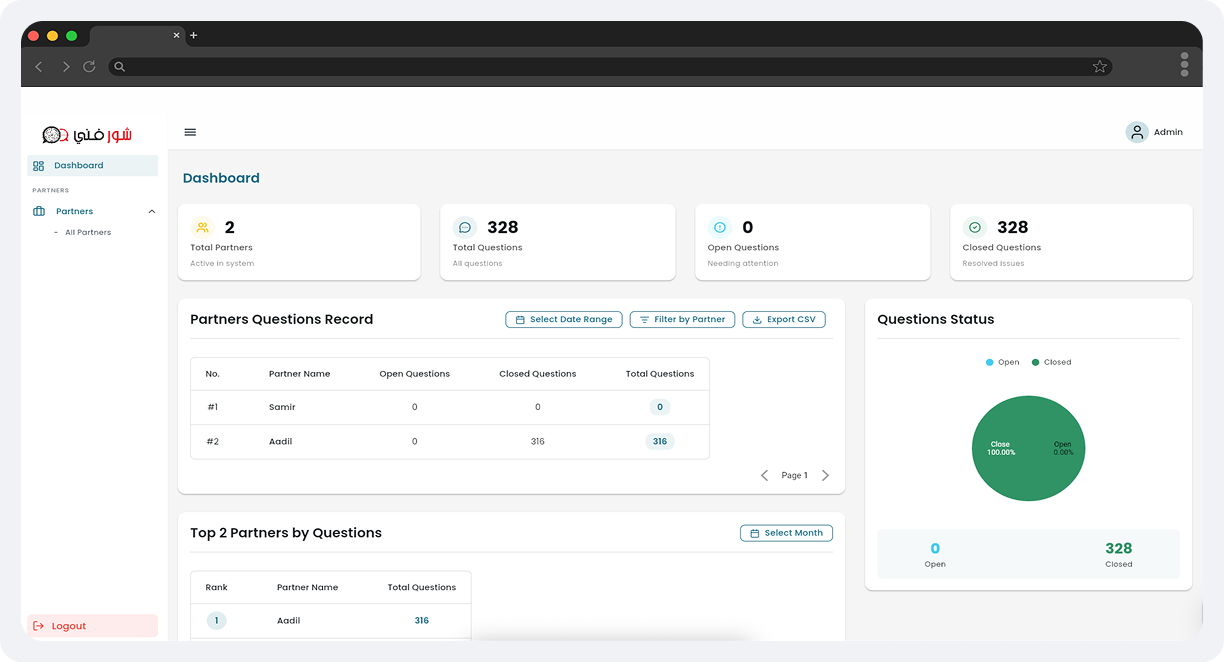Select Dashboard in sidebar menu
1224x662 pixels.
92,166
